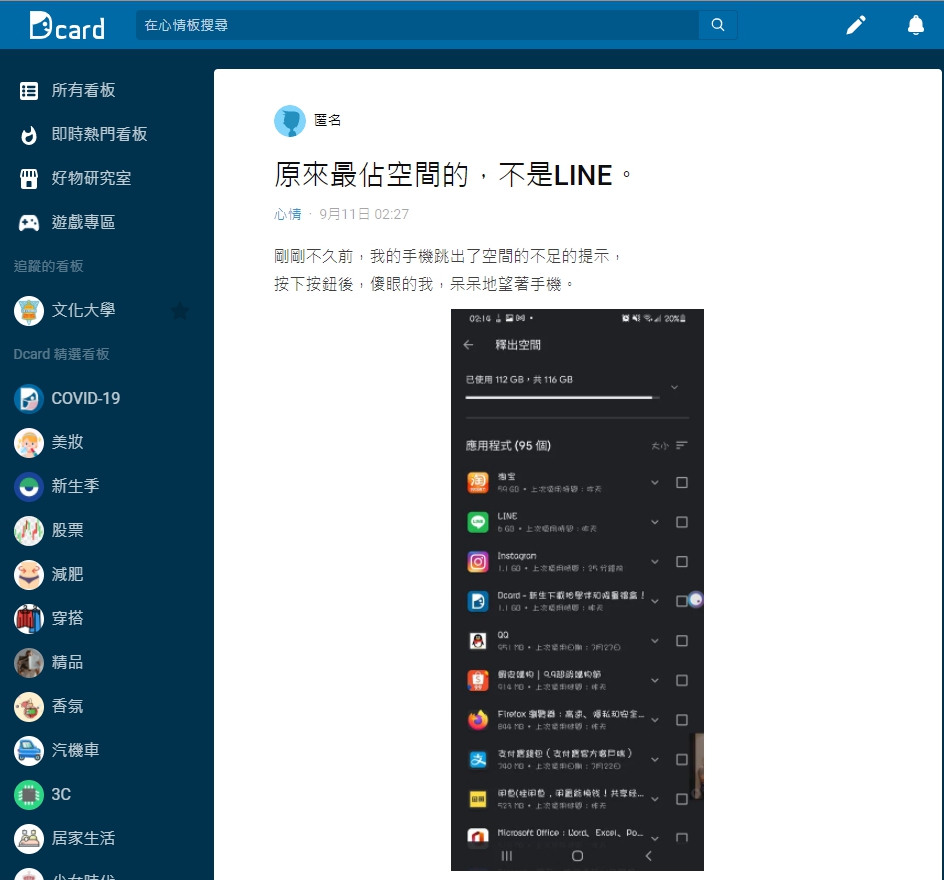Open the 精品 board
The width and height of the screenshot is (944, 880).
tap(67, 662)
